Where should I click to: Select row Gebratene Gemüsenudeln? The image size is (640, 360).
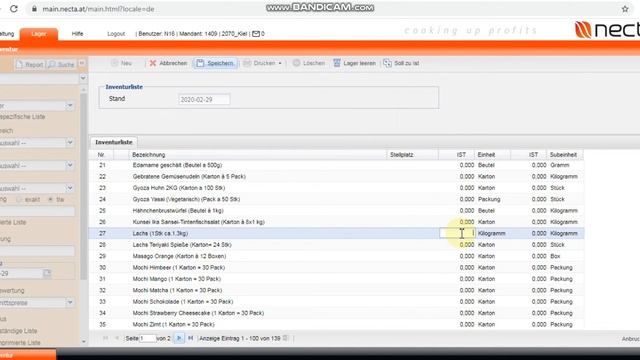336,177
